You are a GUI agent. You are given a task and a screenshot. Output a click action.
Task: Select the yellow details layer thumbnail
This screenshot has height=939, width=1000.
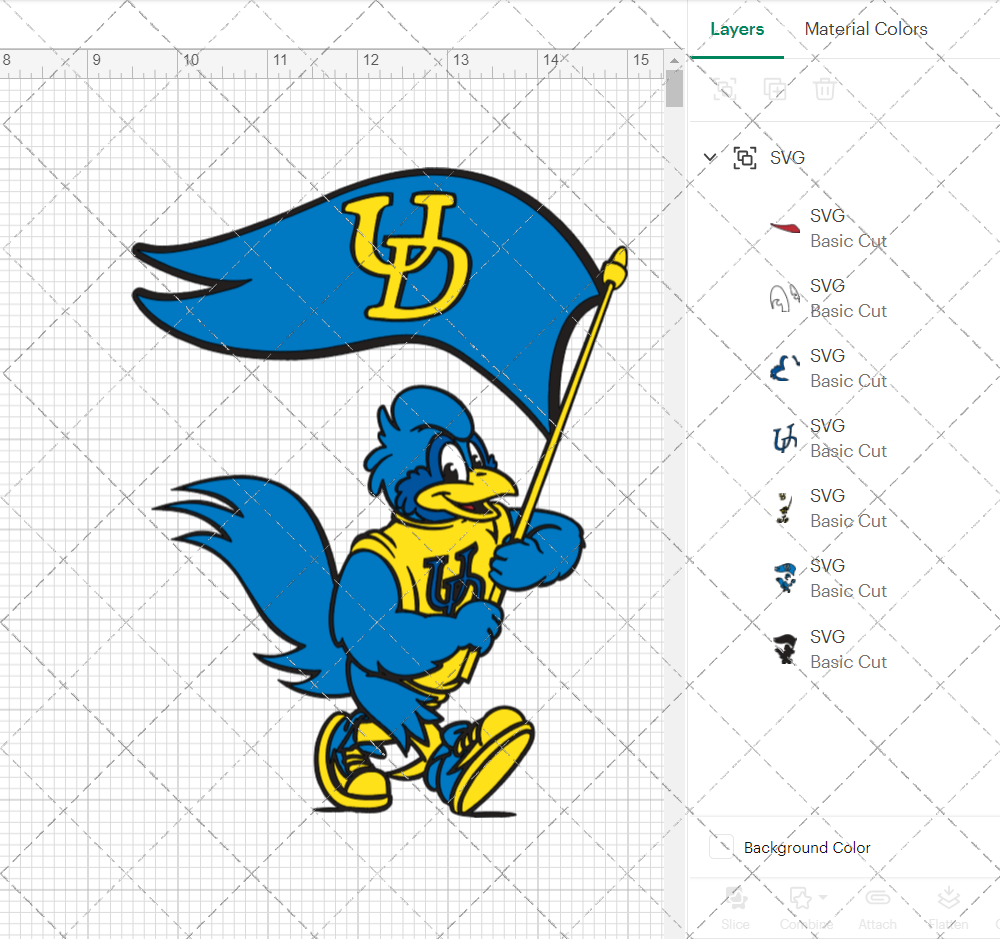[x=784, y=508]
